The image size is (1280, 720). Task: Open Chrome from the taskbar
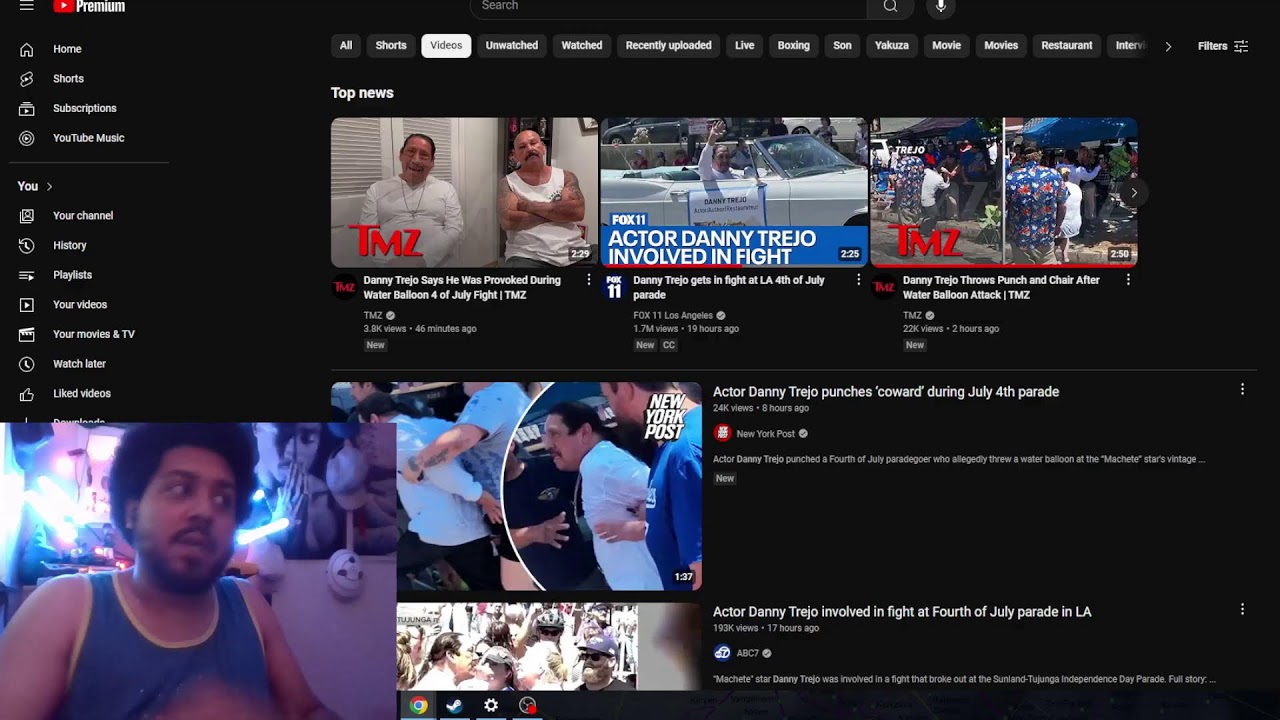click(x=418, y=706)
